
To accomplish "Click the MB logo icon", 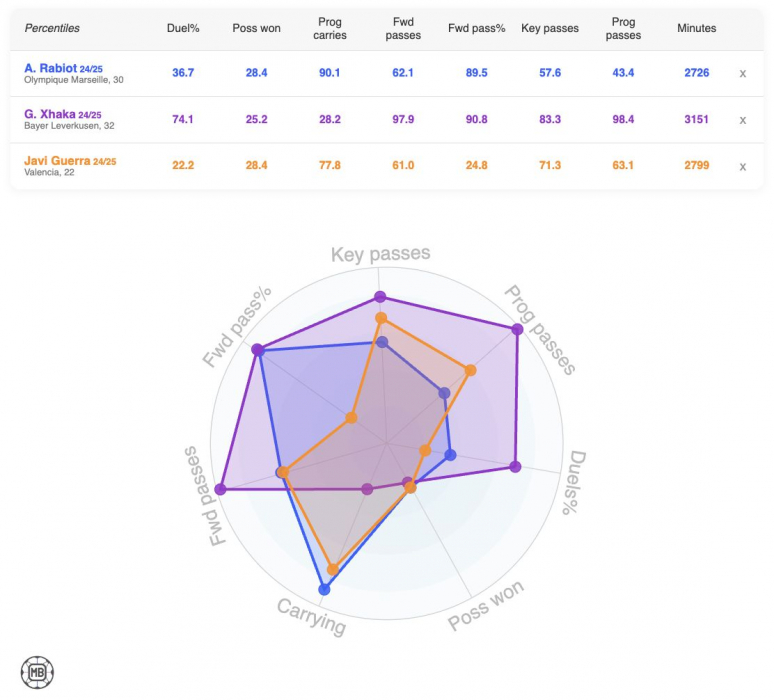I will (x=37, y=671).
